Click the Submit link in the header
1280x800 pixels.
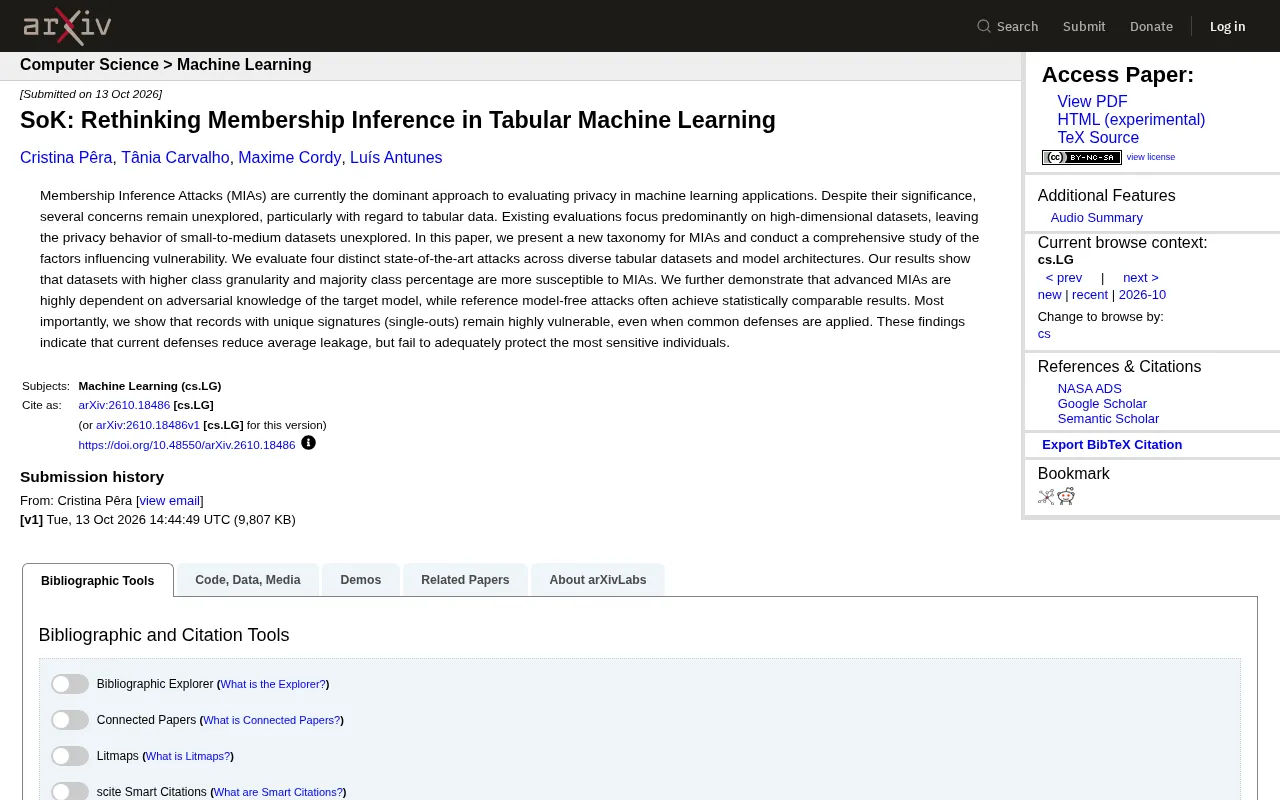(x=1084, y=26)
